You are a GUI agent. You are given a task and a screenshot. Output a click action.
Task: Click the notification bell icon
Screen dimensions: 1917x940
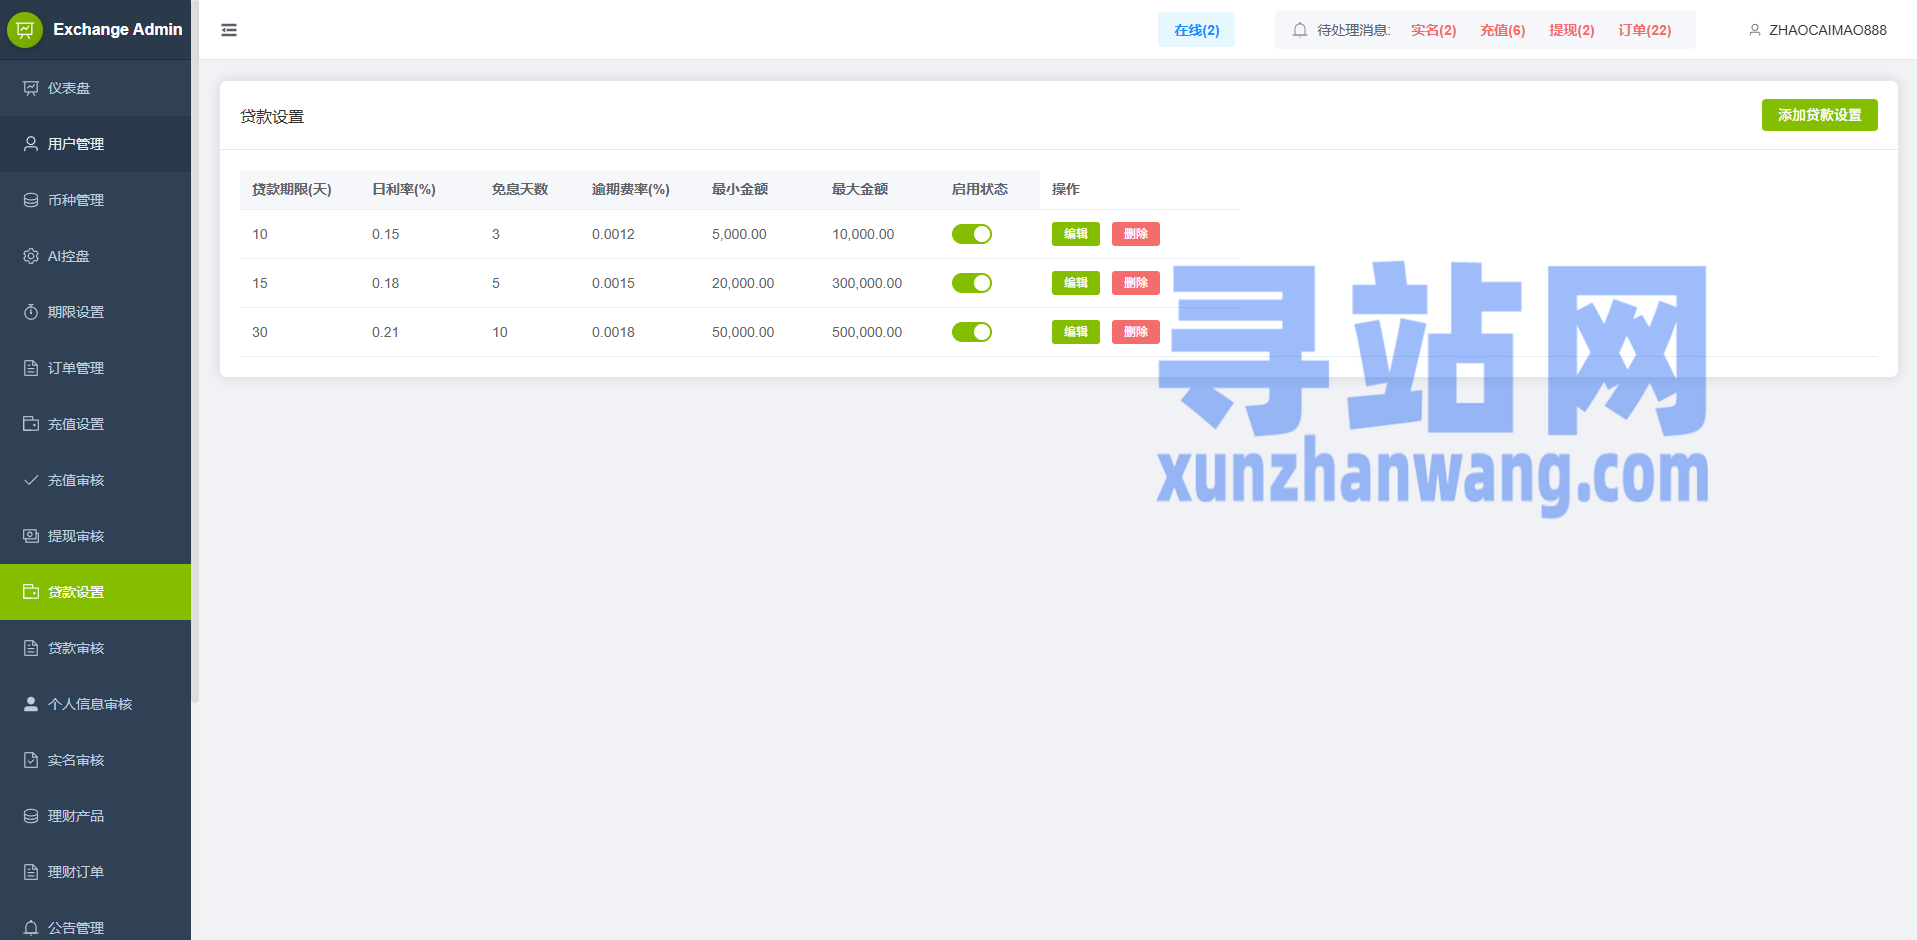(1299, 30)
